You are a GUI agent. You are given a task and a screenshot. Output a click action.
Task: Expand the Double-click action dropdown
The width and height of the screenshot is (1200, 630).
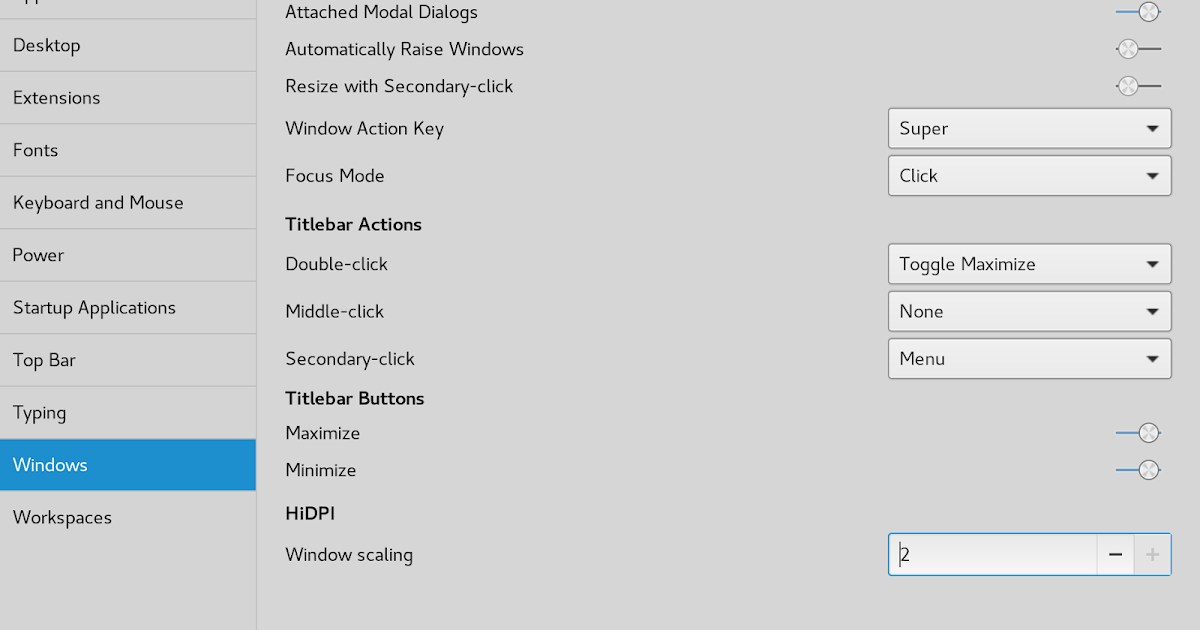point(1029,264)
